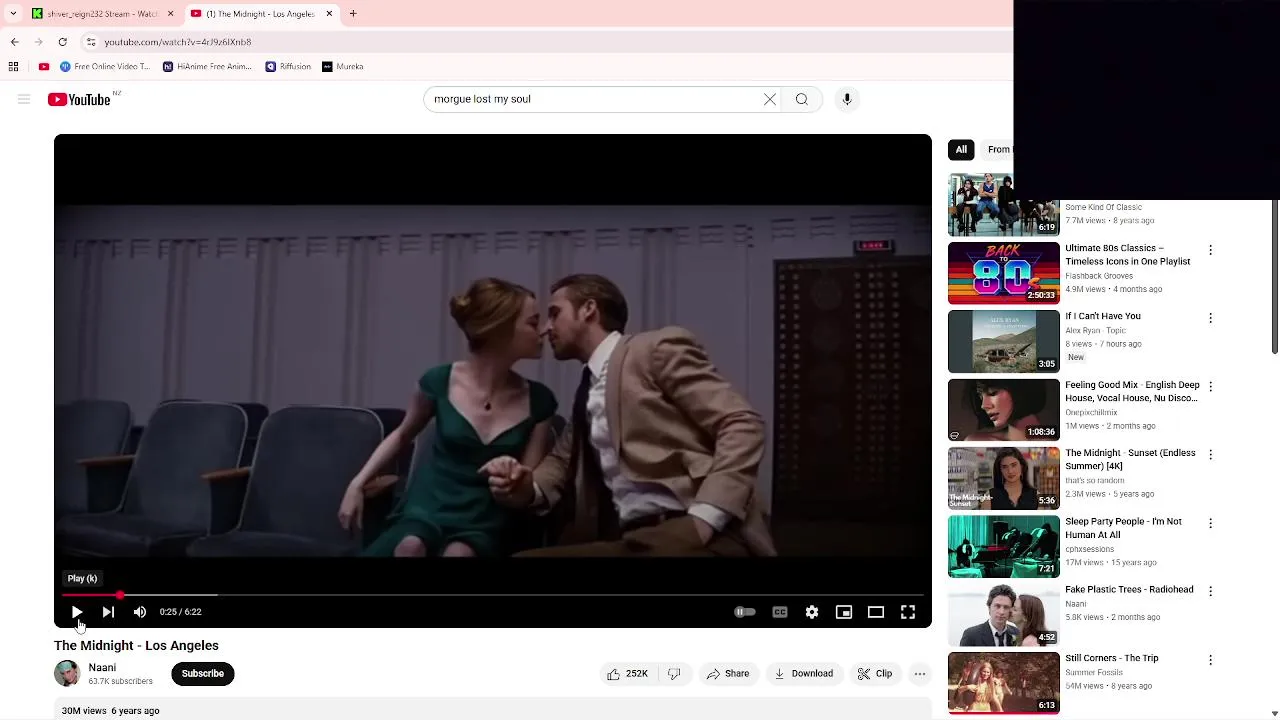Screen dimensions: 1280x720
Task: Open Feeling Good Mix video thumbnail
Action: coord(1003,410)
